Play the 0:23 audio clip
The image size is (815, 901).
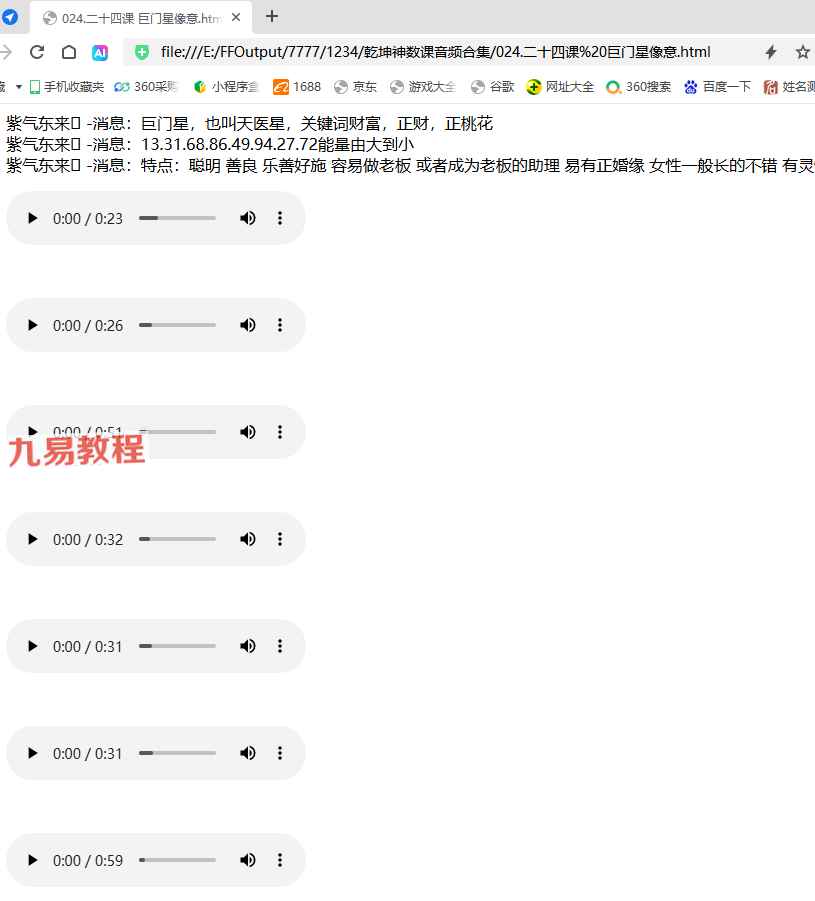tap(32, 218)
